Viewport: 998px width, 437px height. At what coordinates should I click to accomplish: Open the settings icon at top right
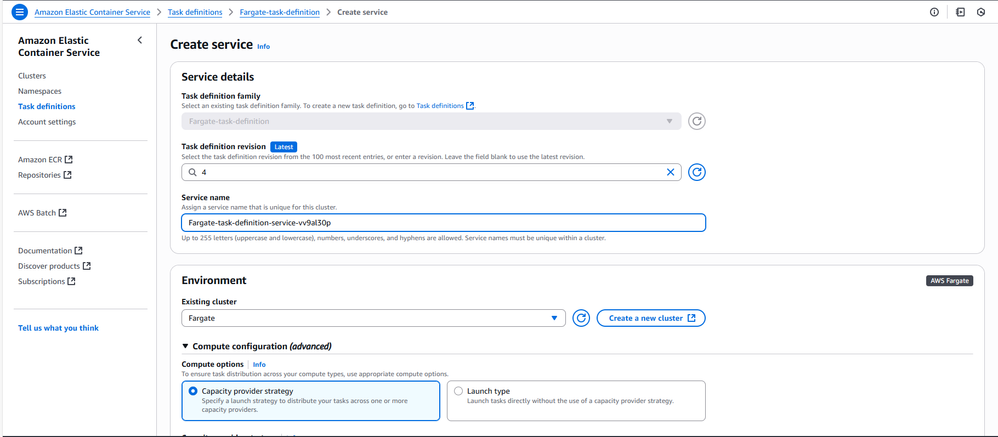tap(981, 12)
